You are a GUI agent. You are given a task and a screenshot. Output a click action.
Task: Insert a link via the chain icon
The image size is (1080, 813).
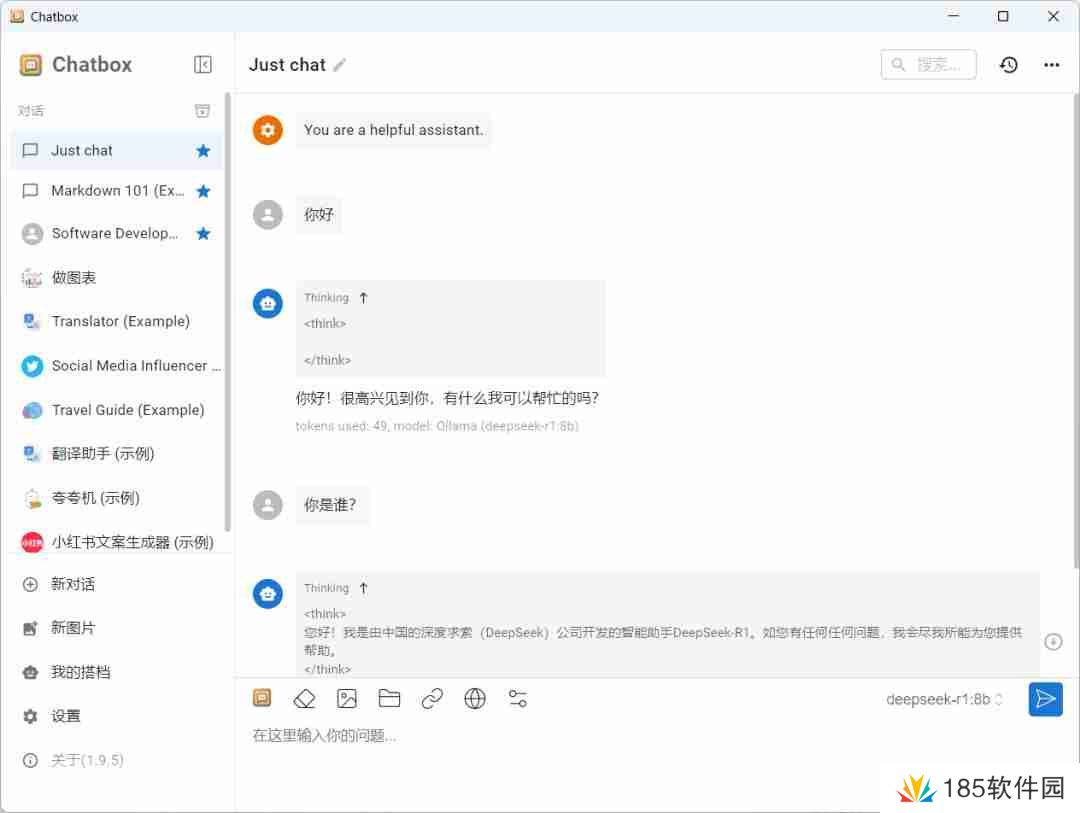pyautogui.click(x=432, y=698)
